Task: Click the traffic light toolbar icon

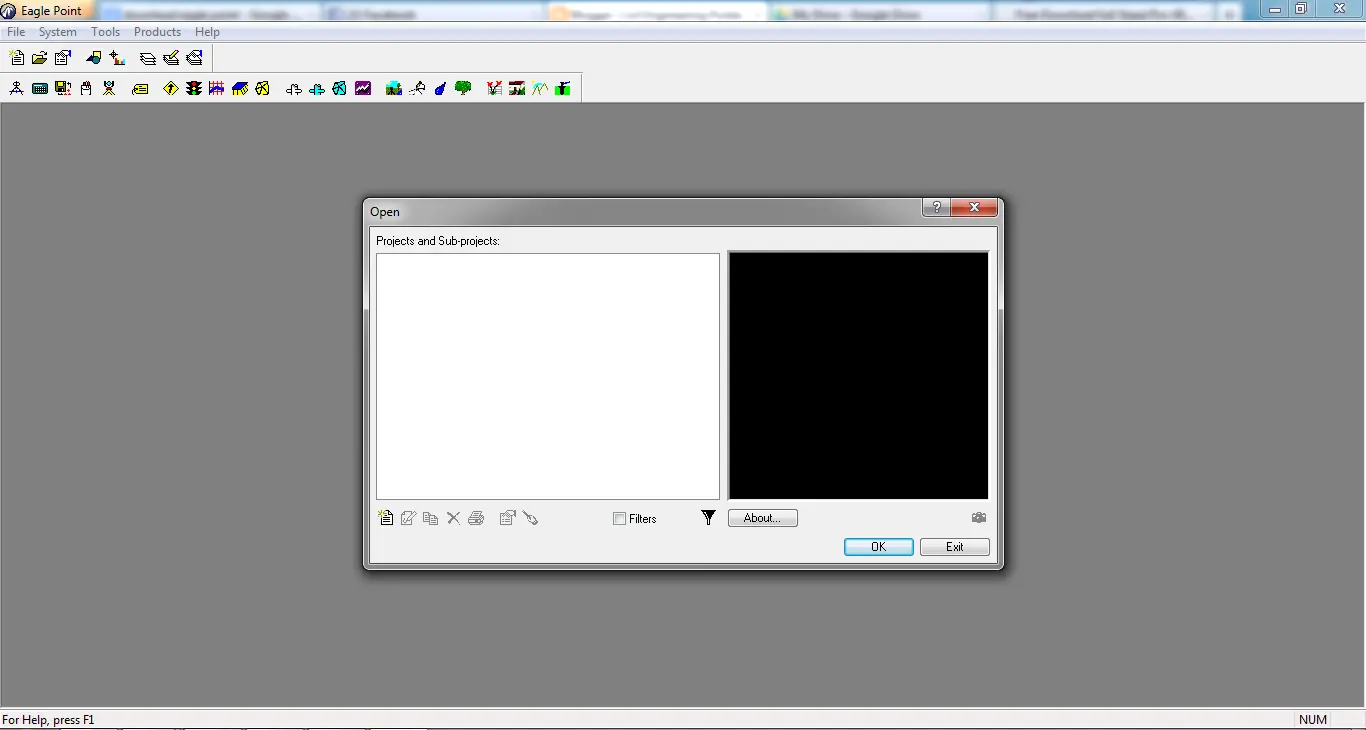Action: (194, 88)
